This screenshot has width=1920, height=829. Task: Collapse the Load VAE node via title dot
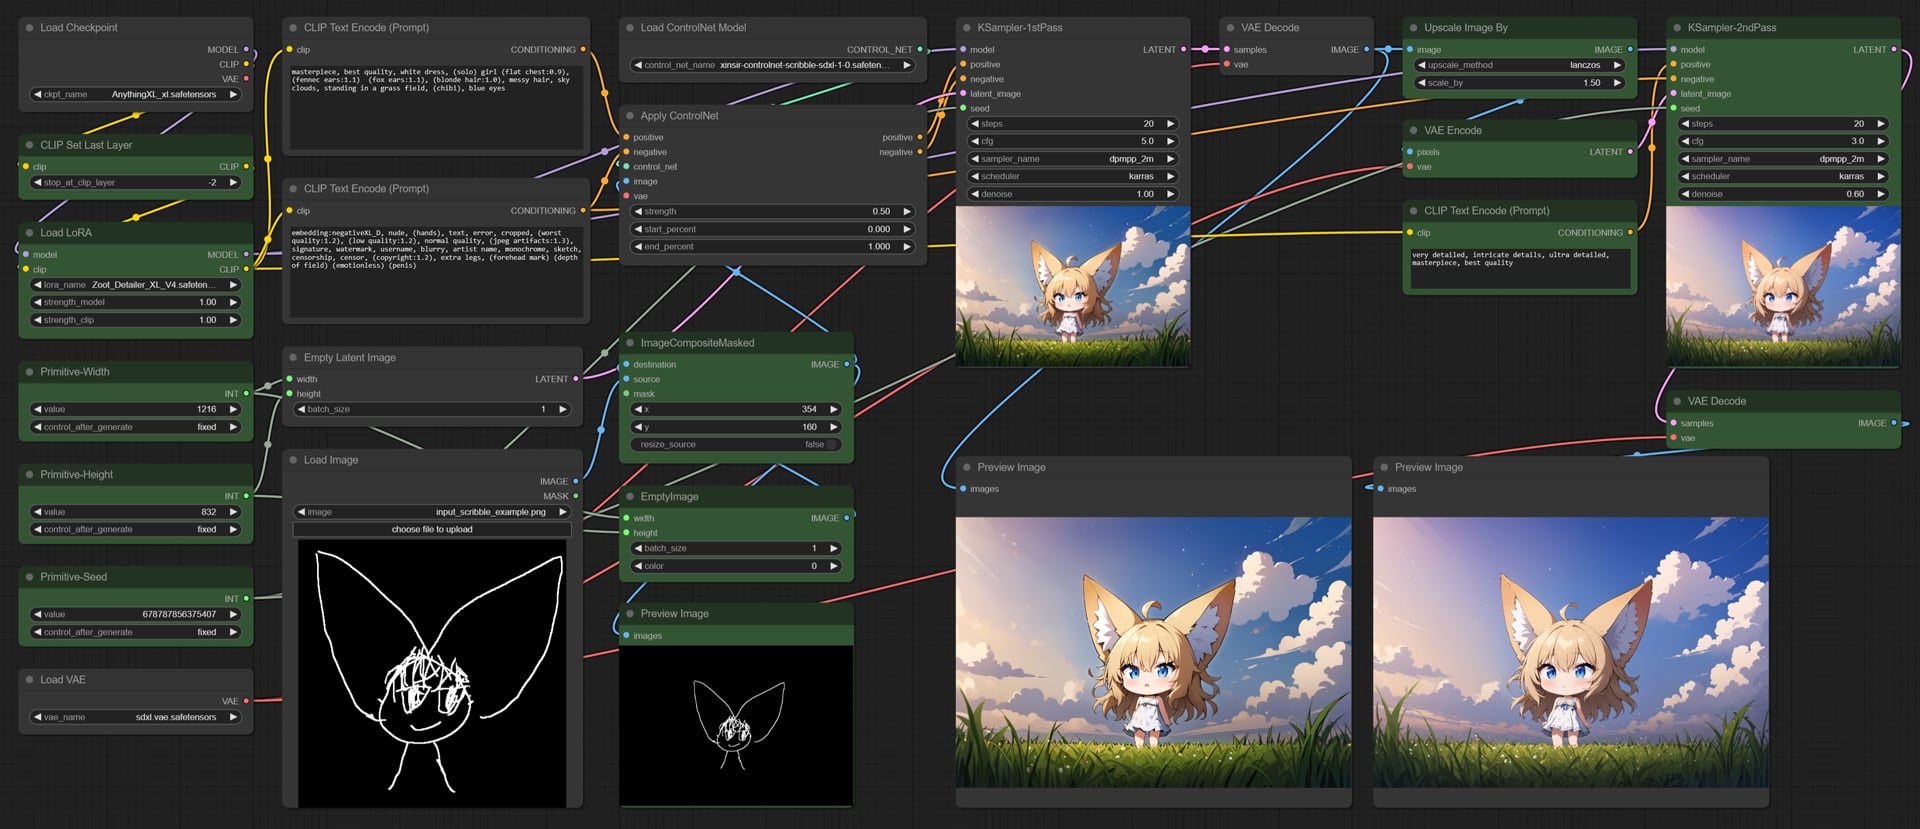29,680
